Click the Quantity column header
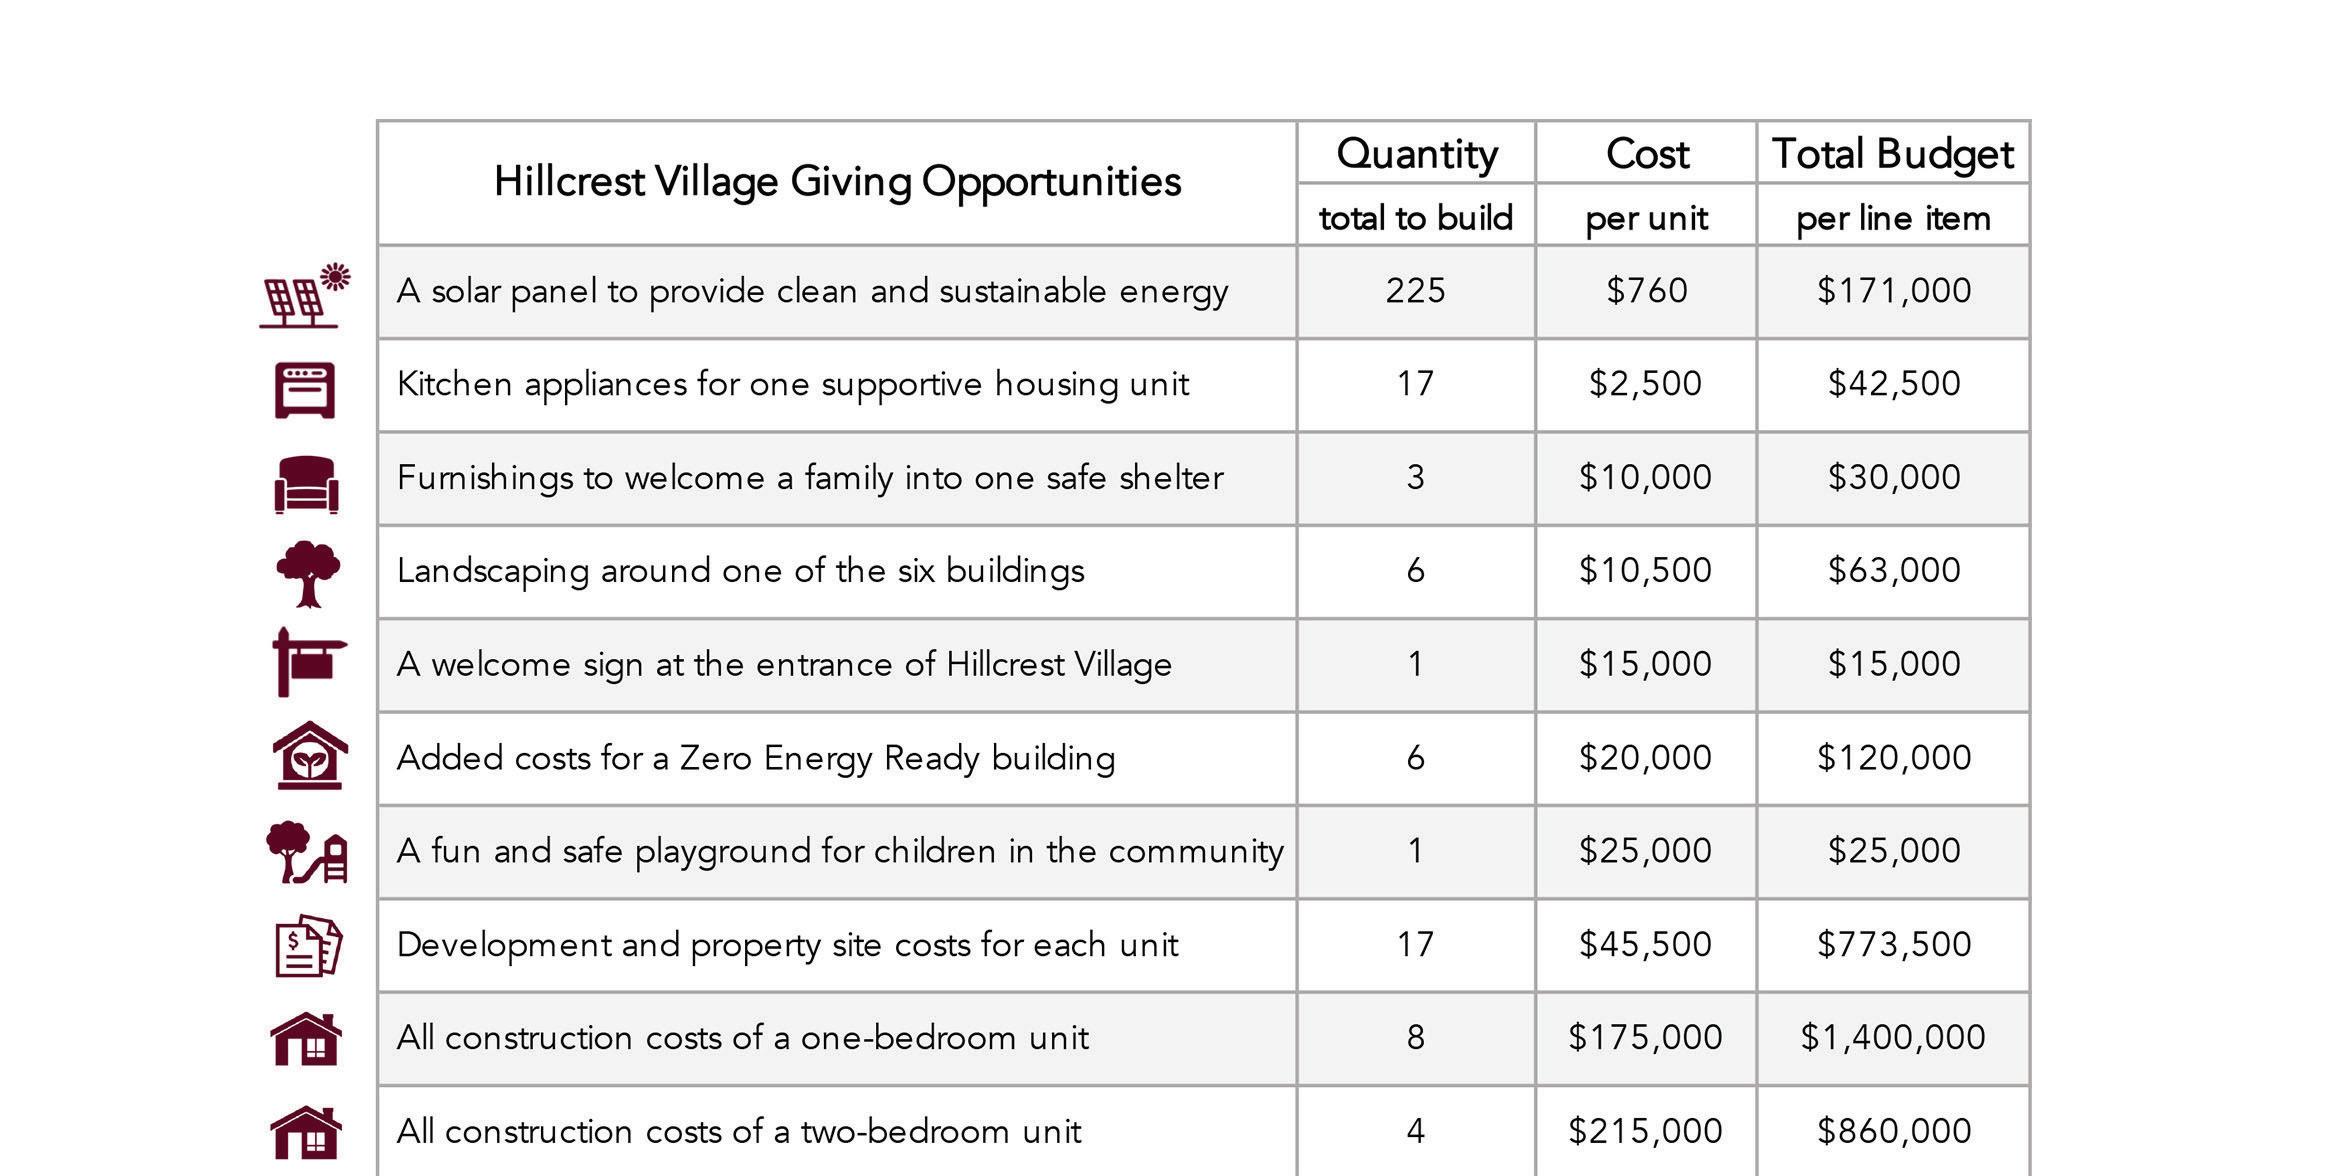This screenshot has height=1176, width=2348. coord(1416,154)
